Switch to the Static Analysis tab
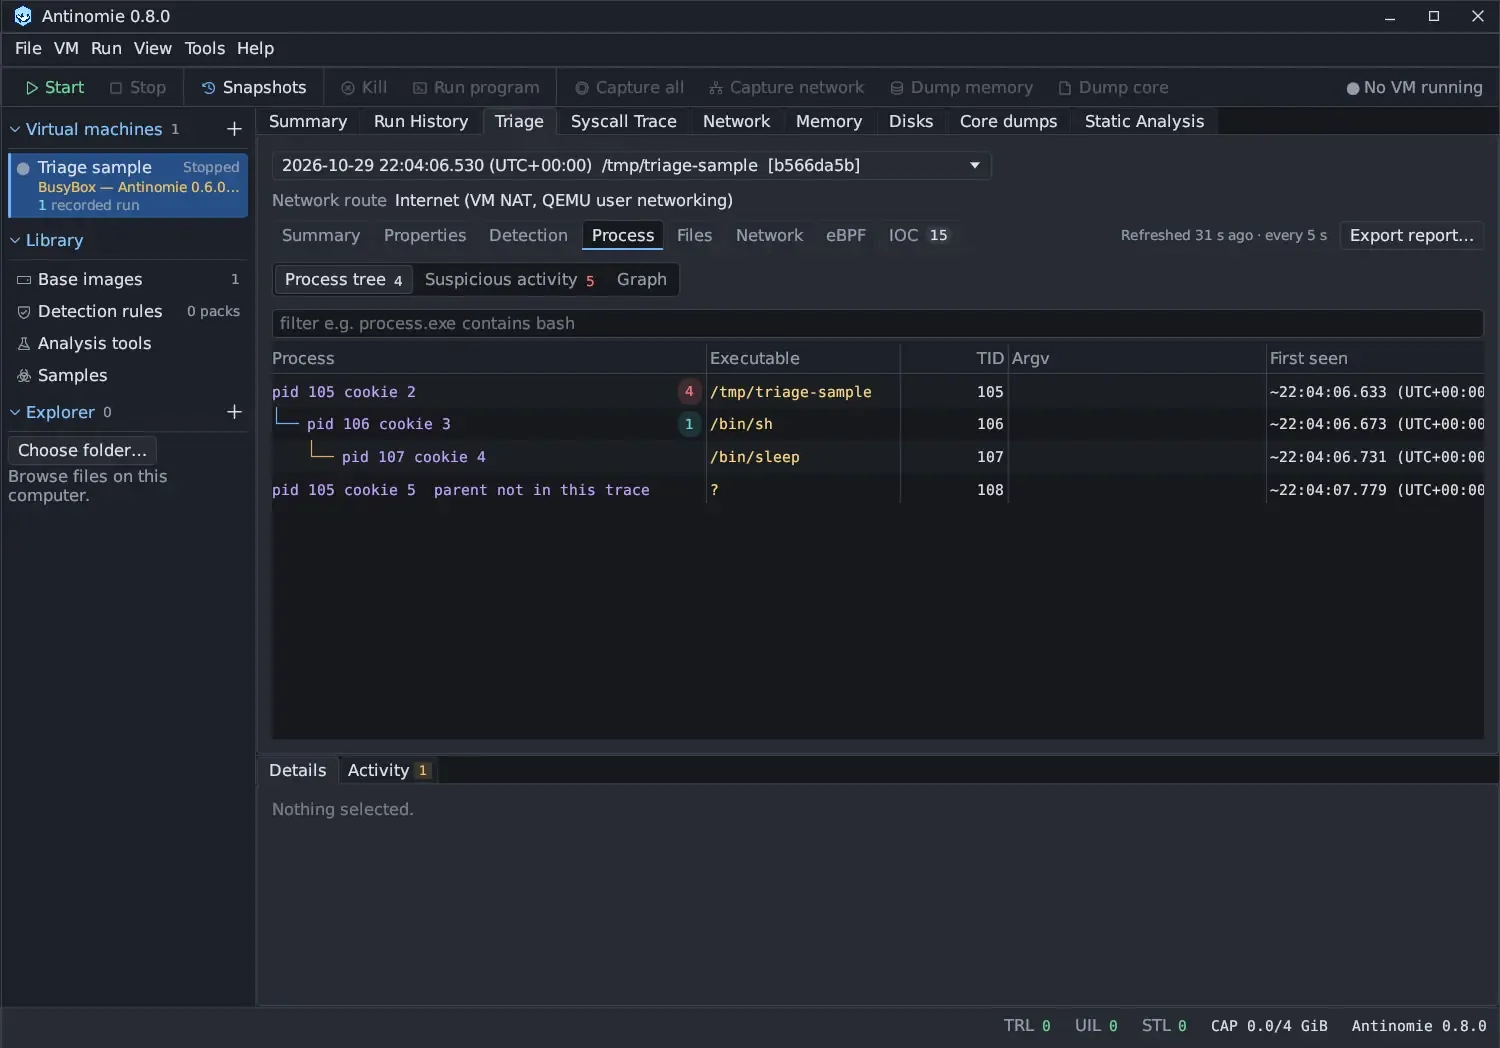 click(1144, 121)
